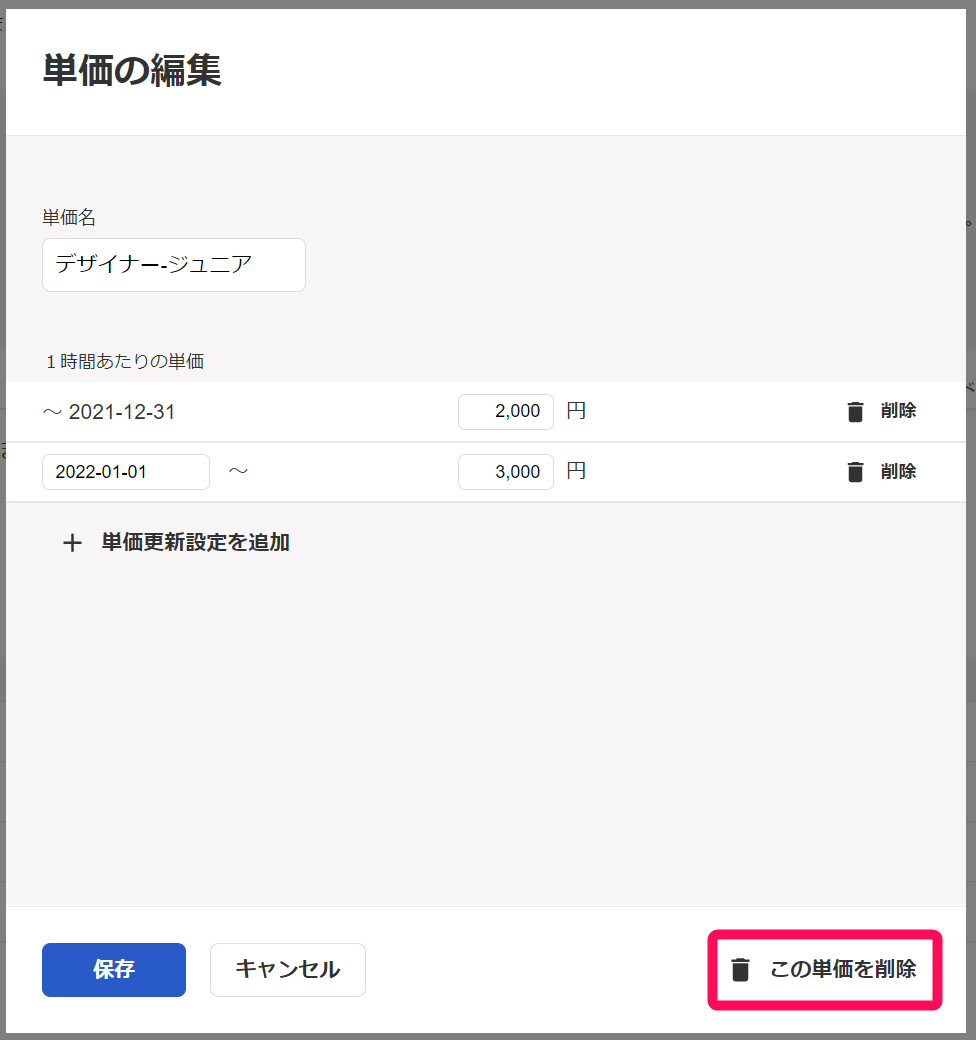Click the 2022-01-01 start date field
The height and width of the screenshot is (1040, 976).
[x=126, y=472]
